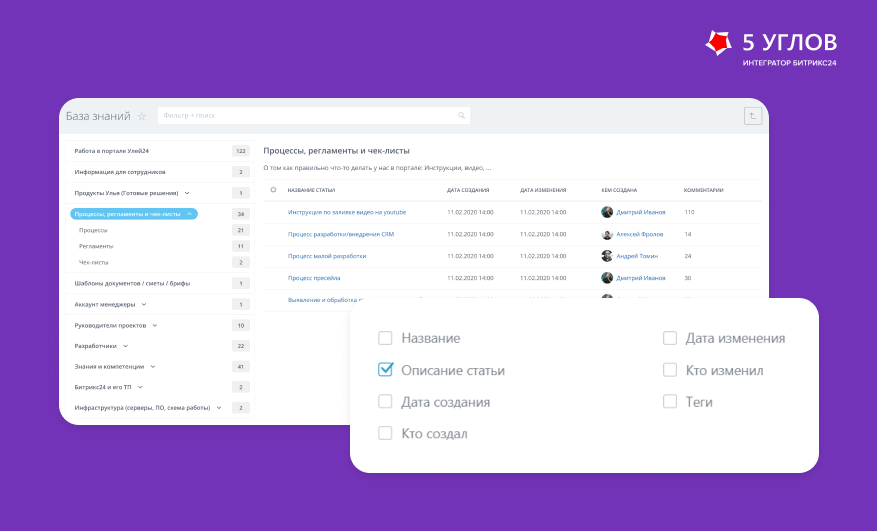Viewport: 877px width, 531px height.
Task: Expand Аккаунт менеджеры chevron
Action: 144,304
